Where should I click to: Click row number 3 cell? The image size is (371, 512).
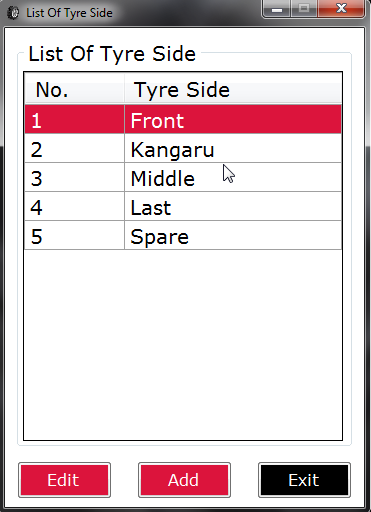[74, 177]
